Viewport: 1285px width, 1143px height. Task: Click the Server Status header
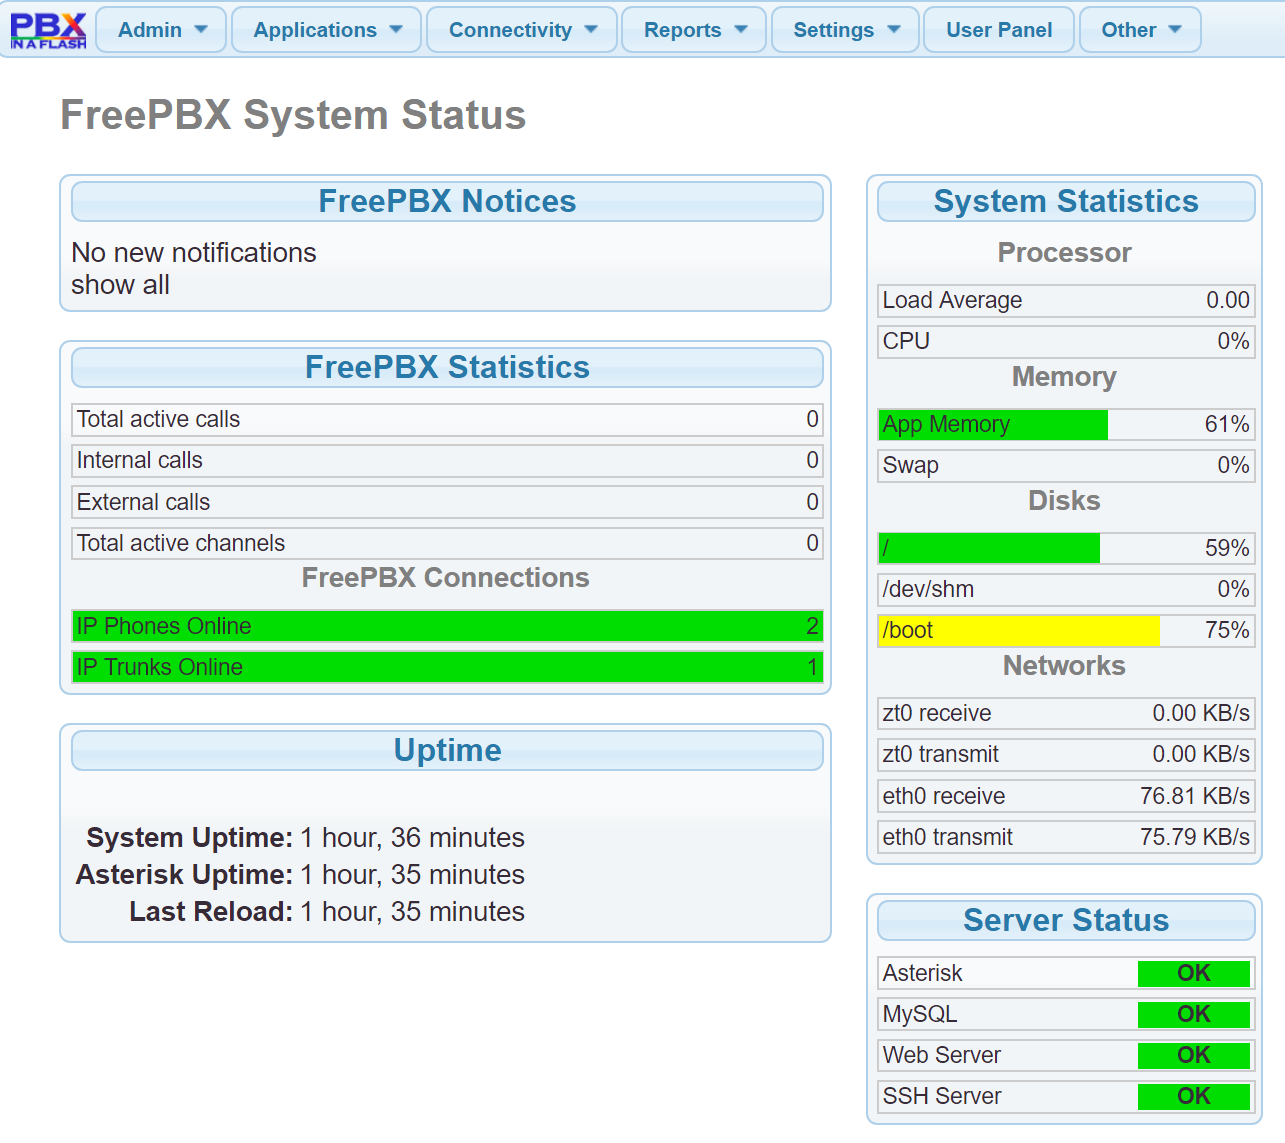[x=1066, y=921]
